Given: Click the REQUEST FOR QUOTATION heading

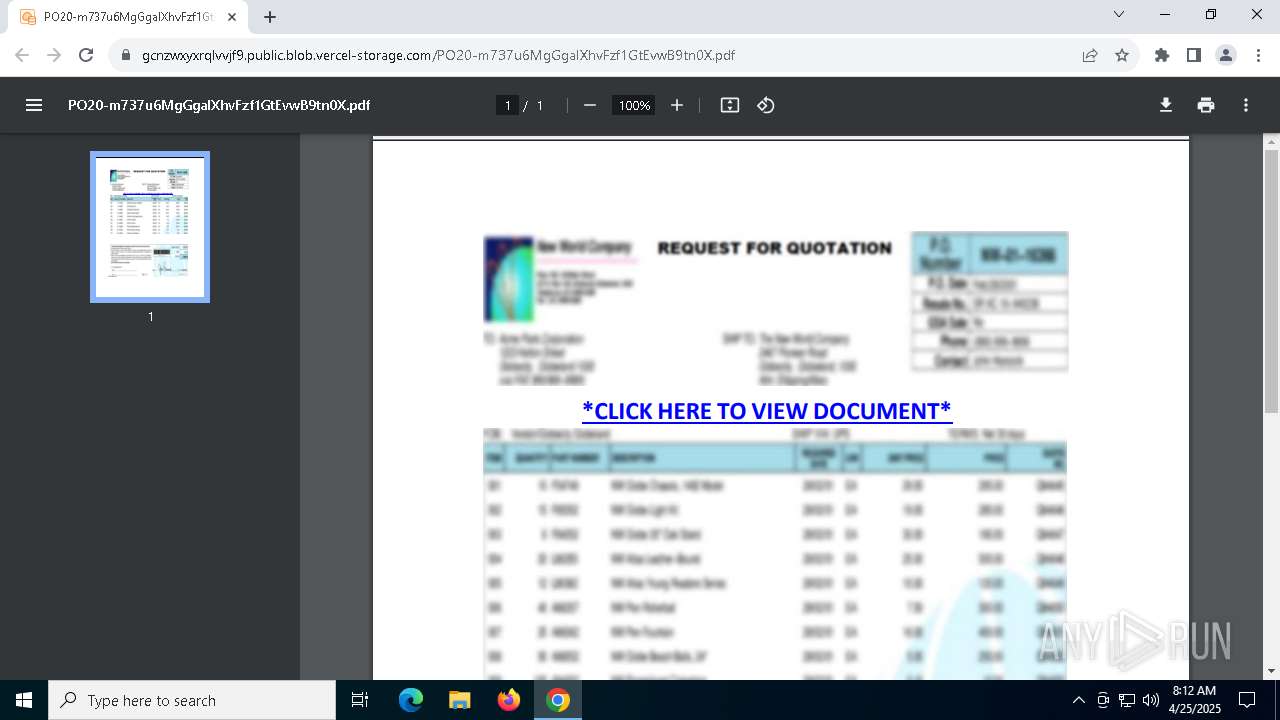Looking at the screenshot, I should [x=775, y=248].
